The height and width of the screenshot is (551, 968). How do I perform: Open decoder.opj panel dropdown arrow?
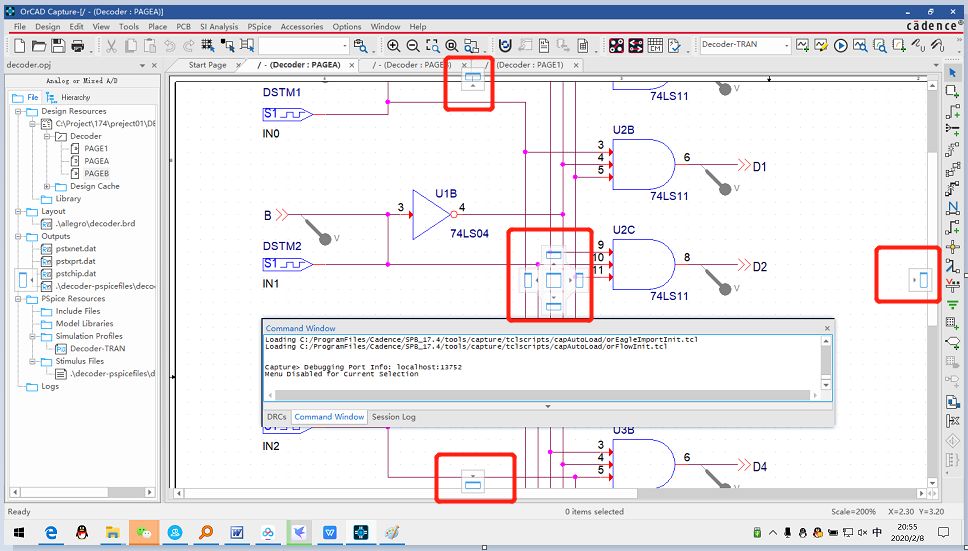143,65
